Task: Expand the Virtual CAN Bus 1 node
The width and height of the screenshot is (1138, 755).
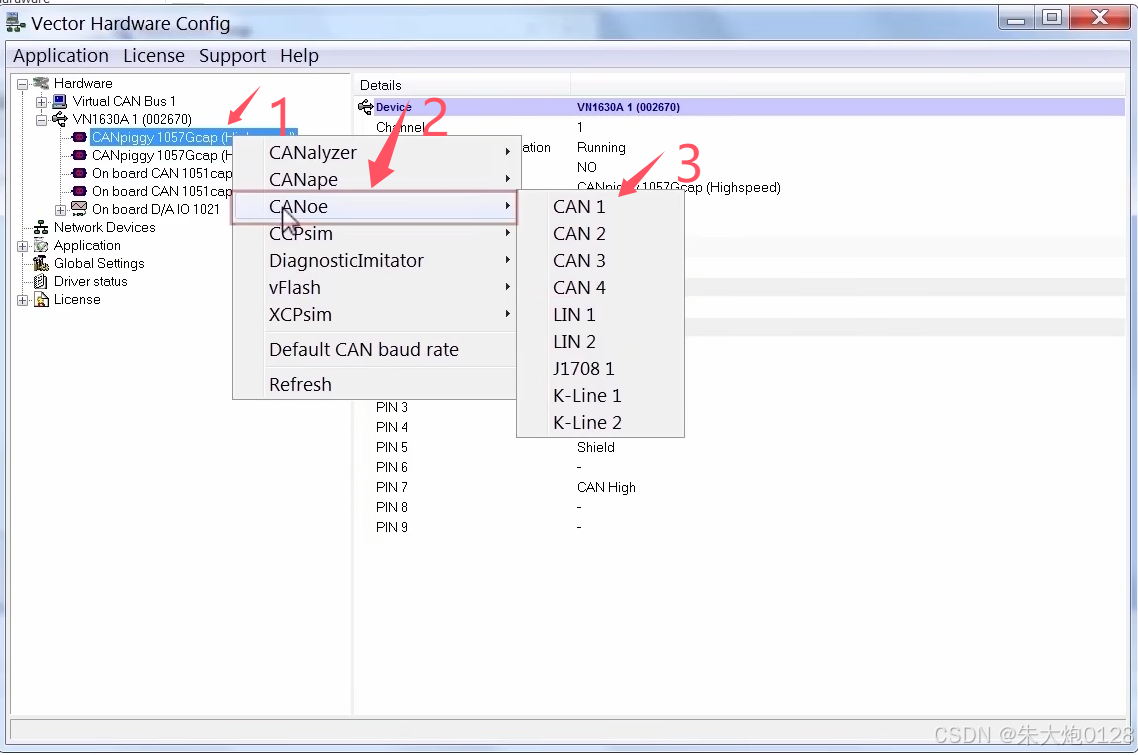Action: coord(41,102)
